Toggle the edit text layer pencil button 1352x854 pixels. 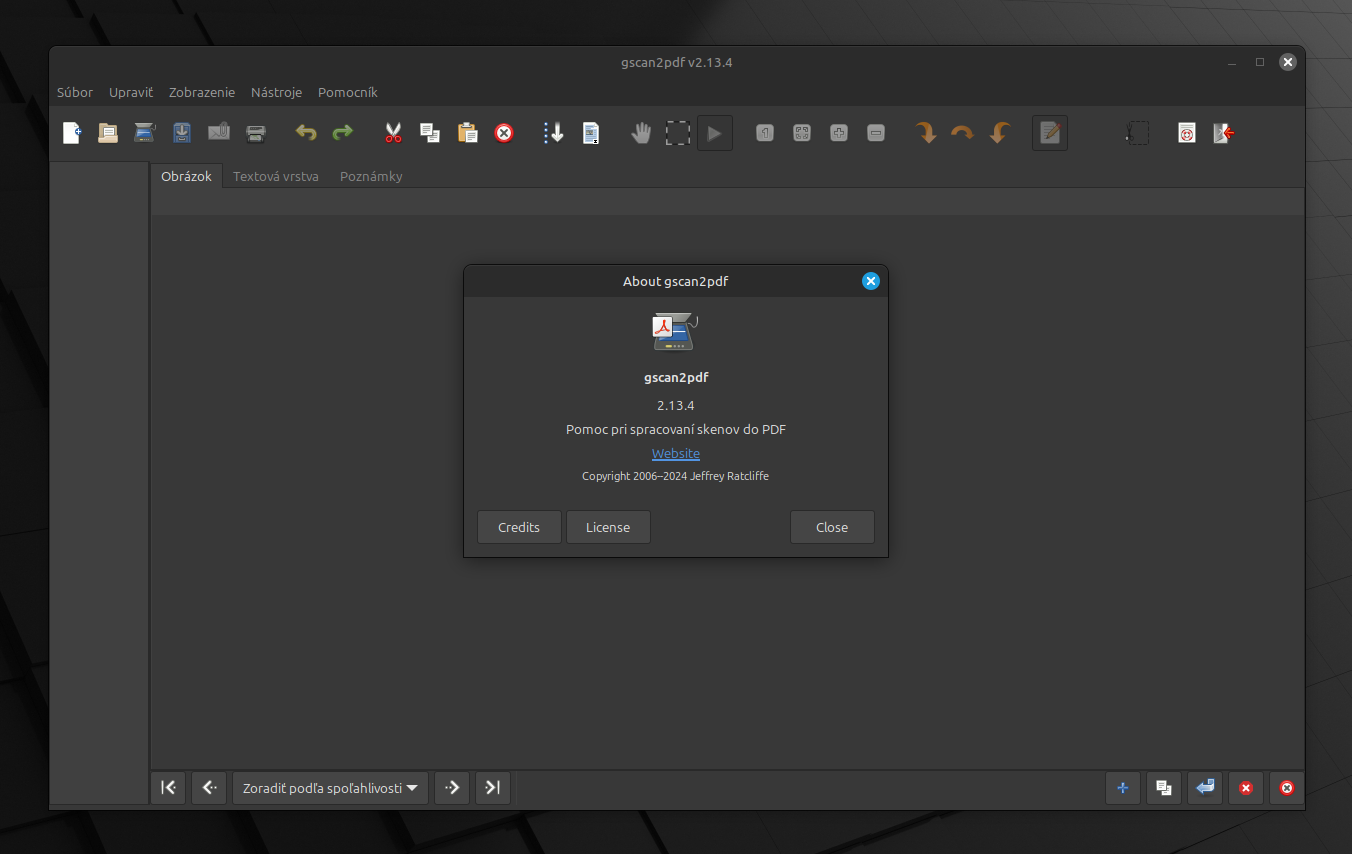pyautogui.click(x=1049, y=133)
